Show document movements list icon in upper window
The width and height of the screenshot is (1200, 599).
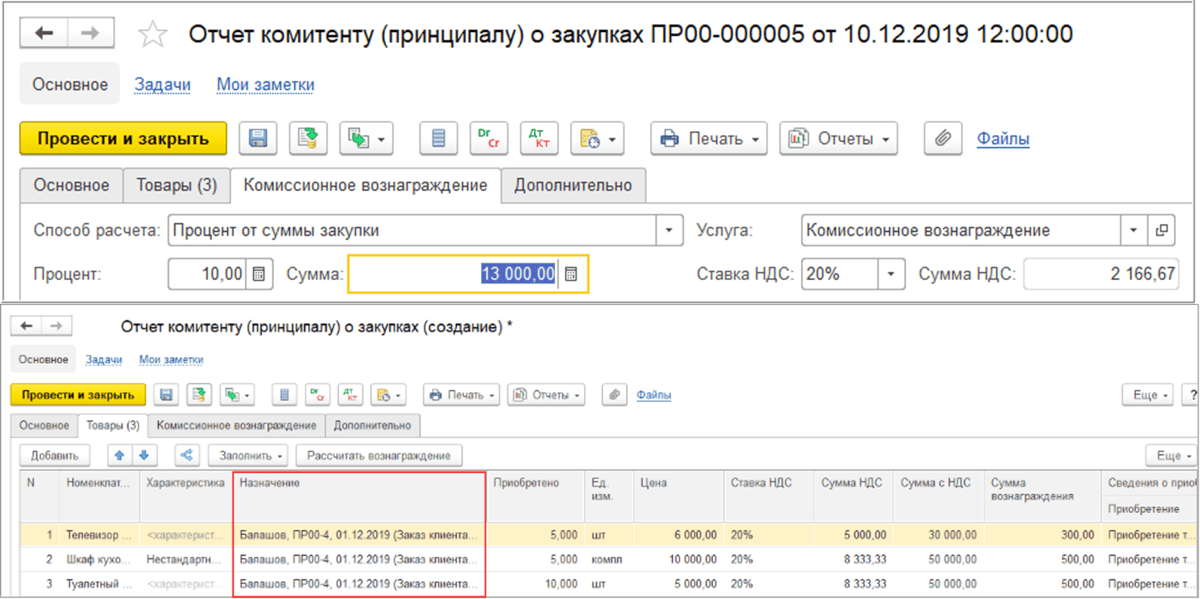pyautogui.click(x=438, y=139)
